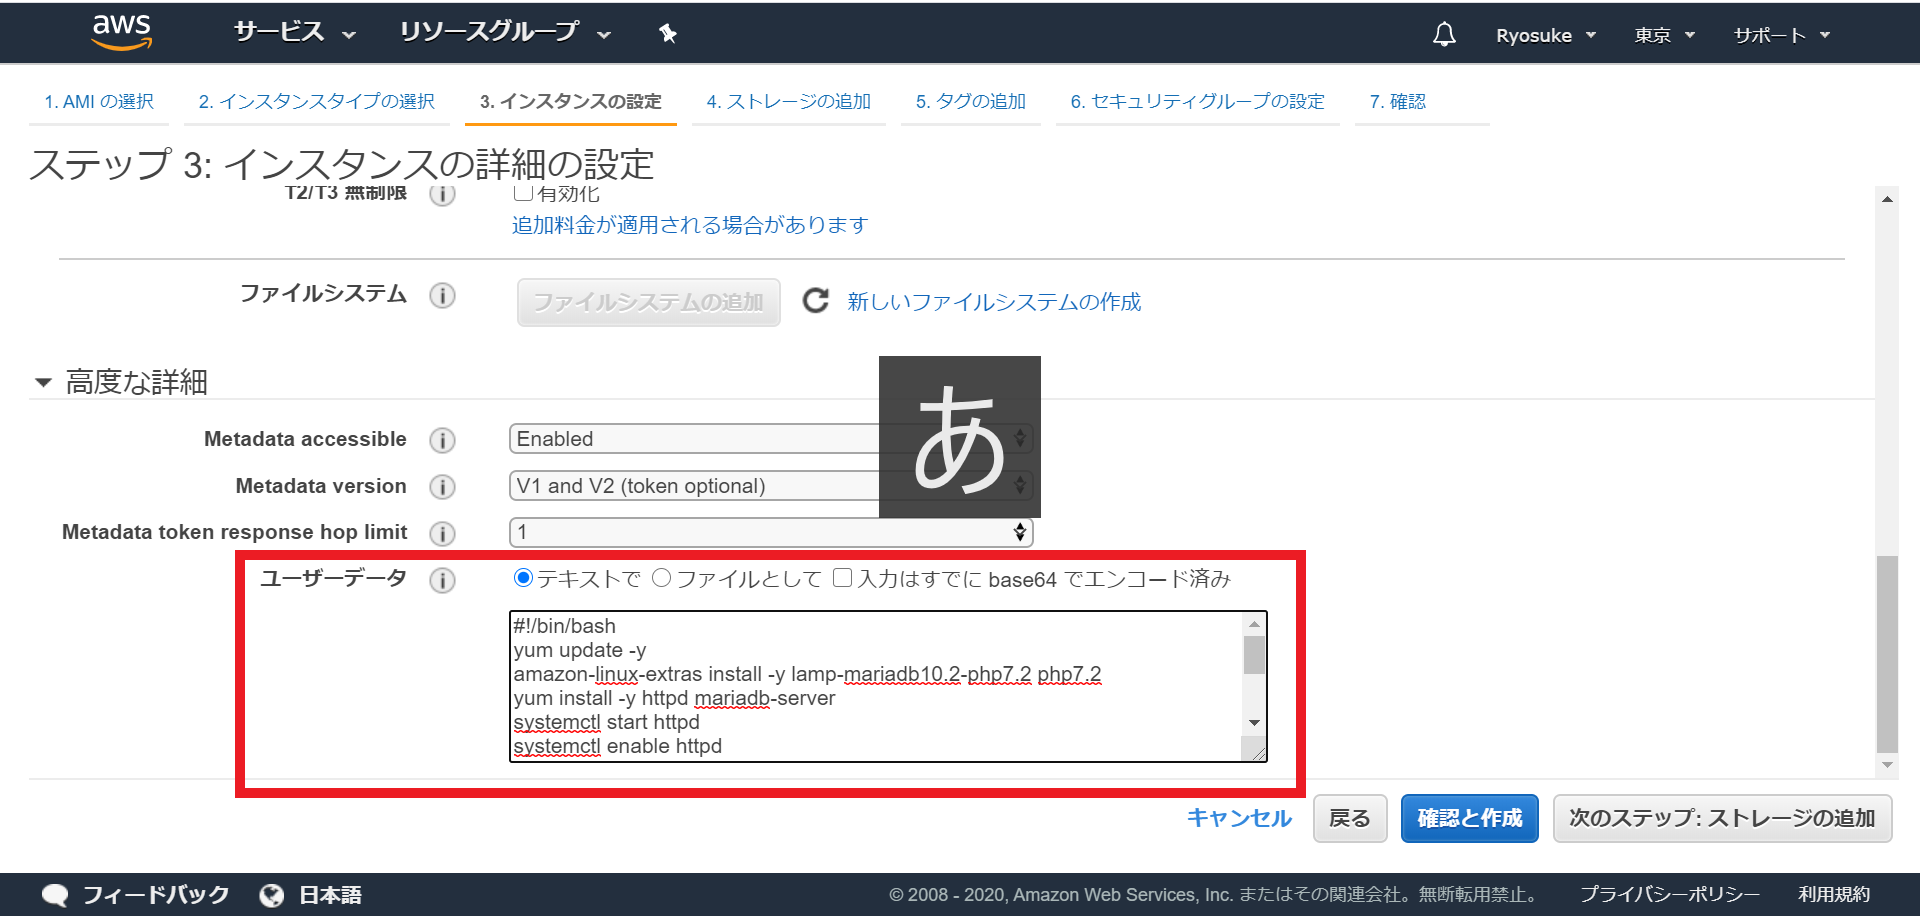The image size is (1920, 916).
Task: Click the フィードバック footer link
Action: [156, 895]
